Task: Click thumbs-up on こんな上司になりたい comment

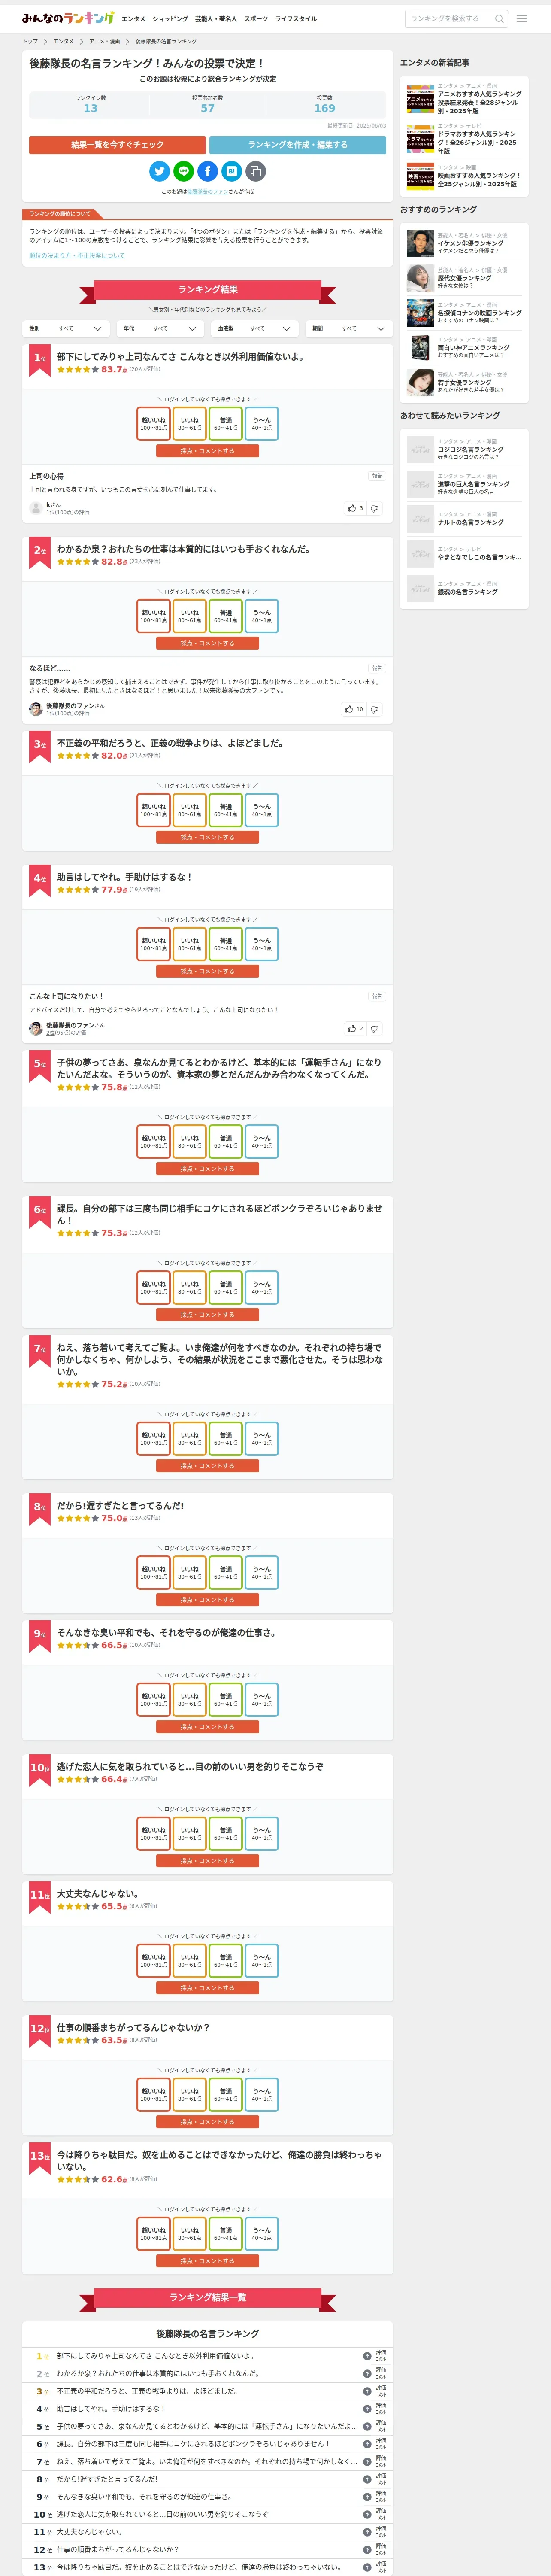Action: pyautogui.click(x=352, y=1028)
